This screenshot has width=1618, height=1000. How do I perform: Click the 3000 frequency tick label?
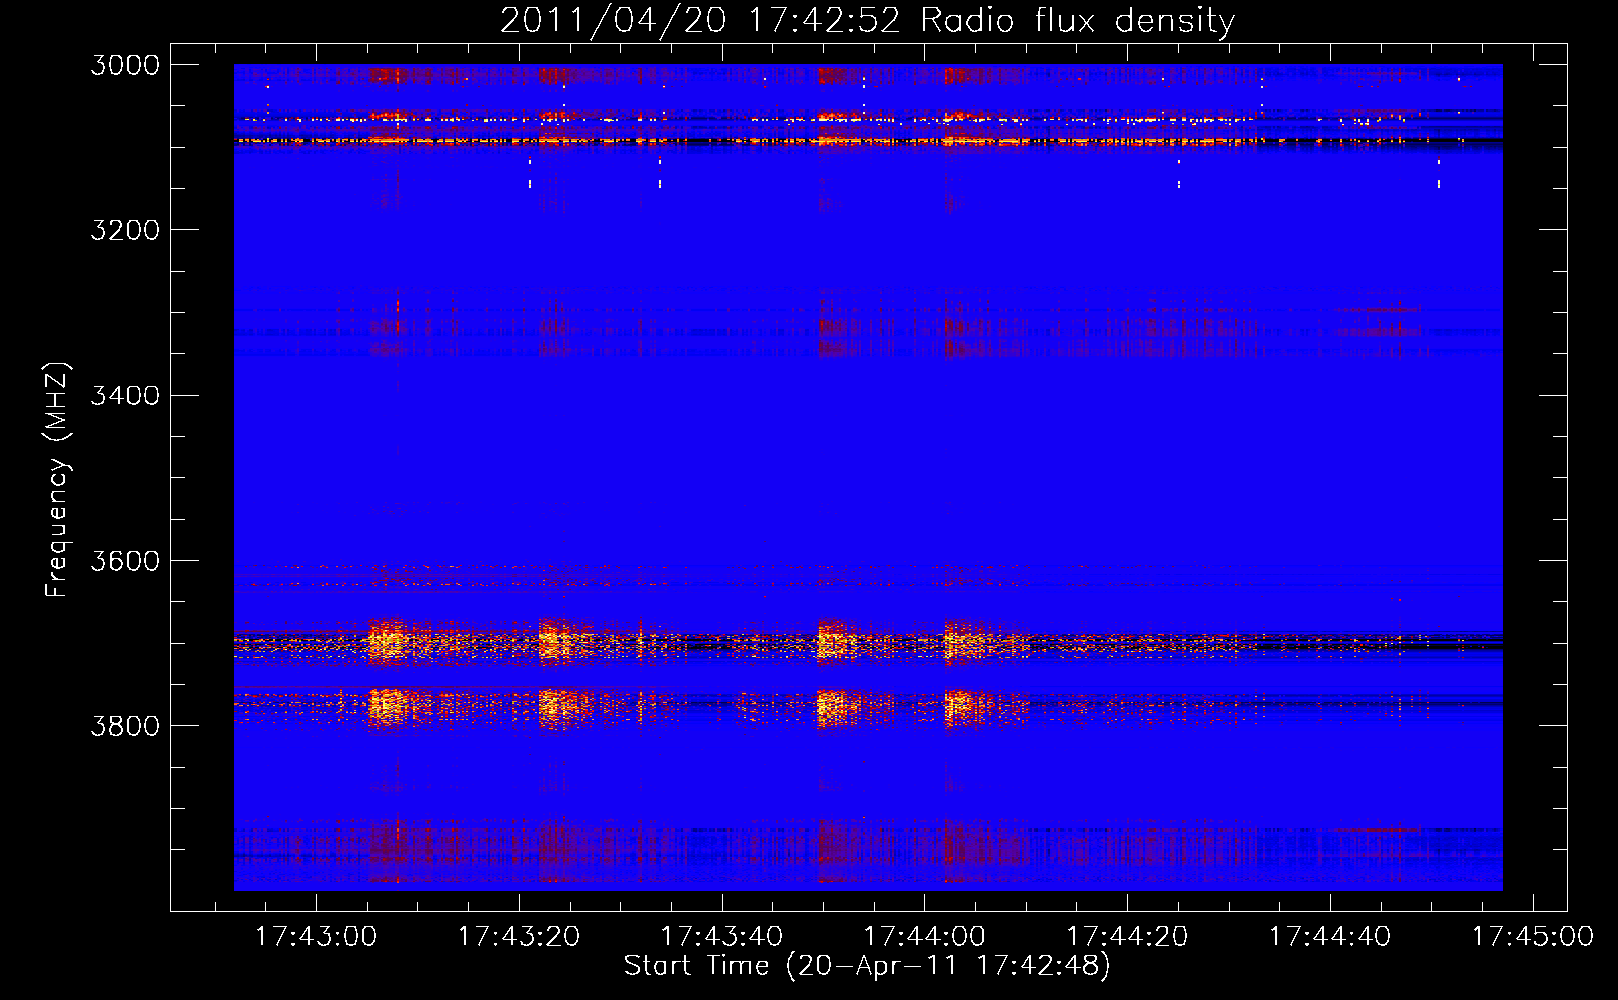click(x=125, y=65)
